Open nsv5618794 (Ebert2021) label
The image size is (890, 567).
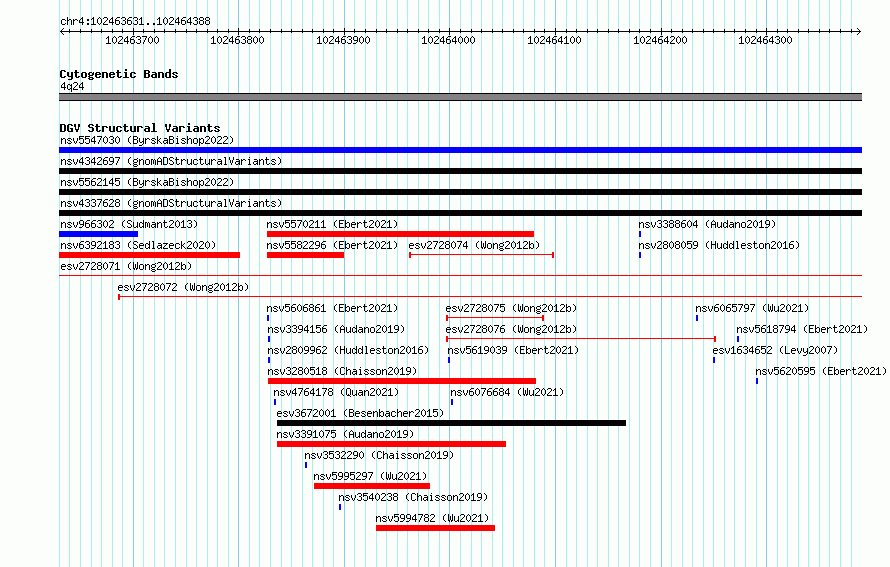(802, 329)
